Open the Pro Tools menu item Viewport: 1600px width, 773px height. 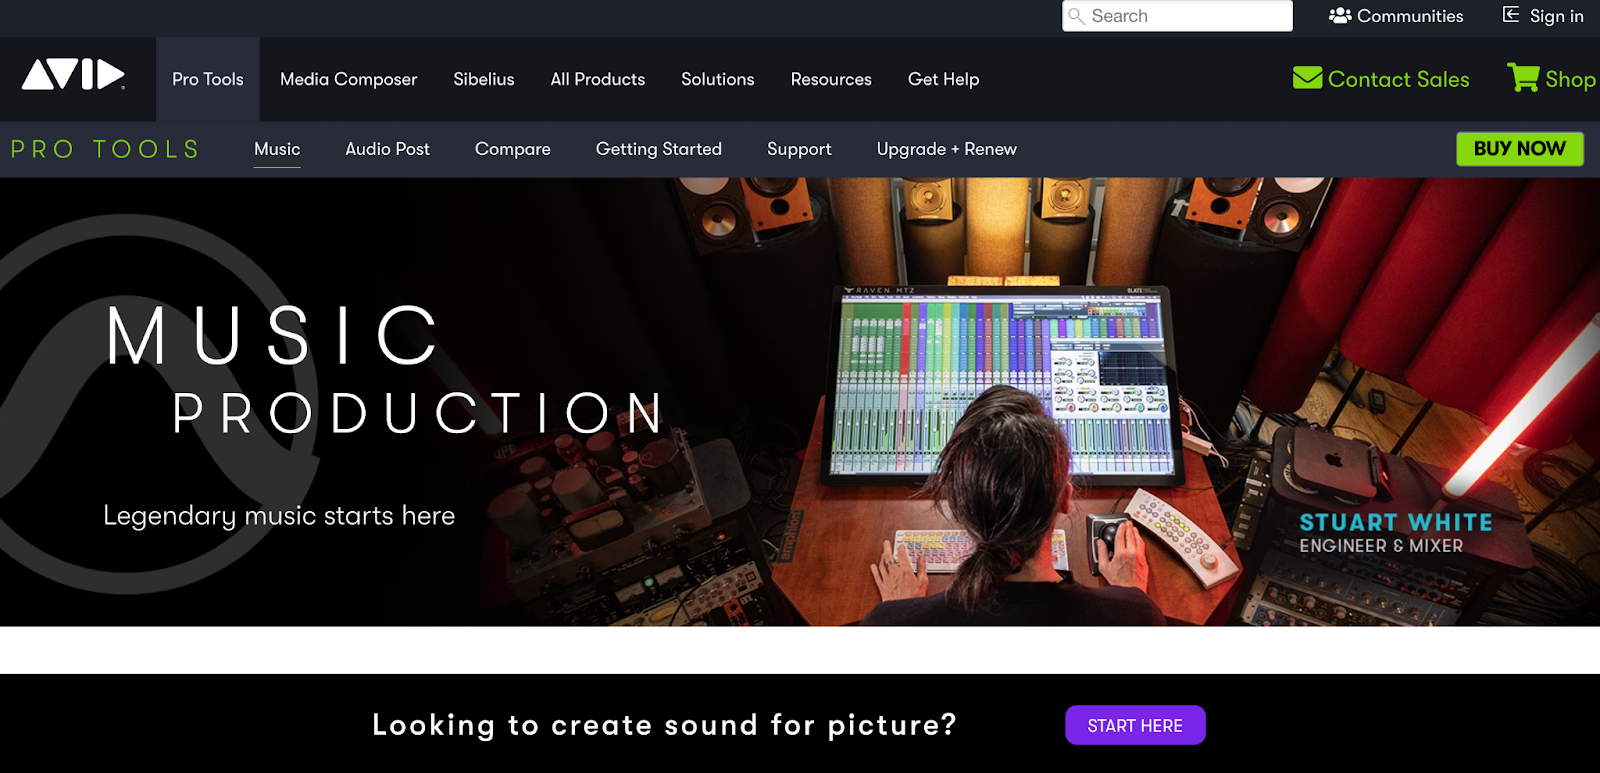208,79
